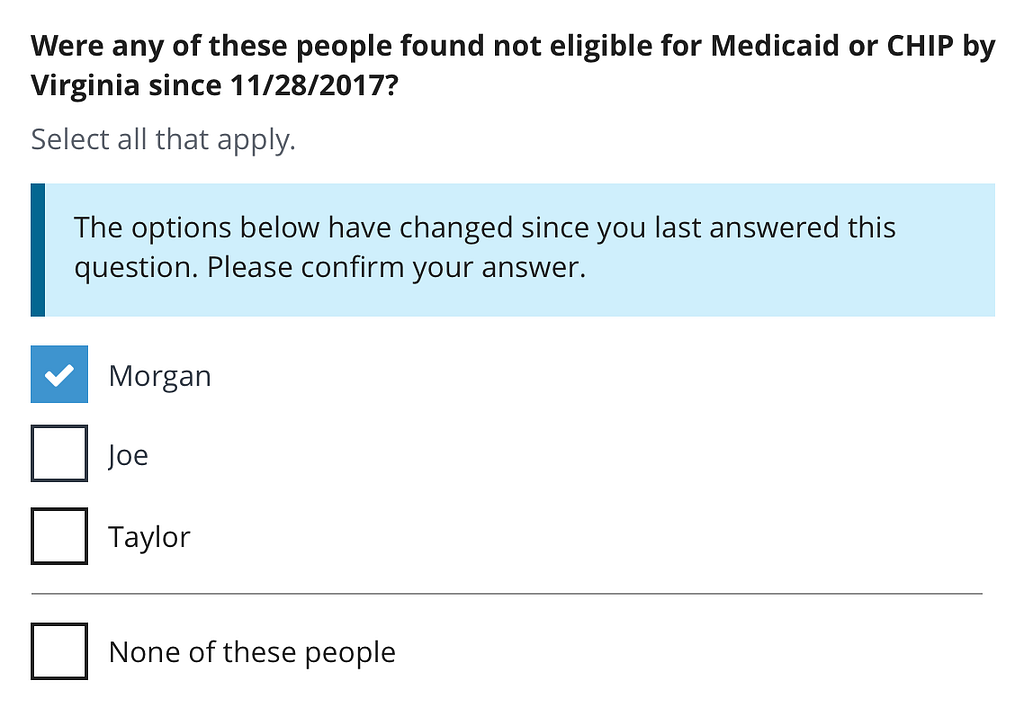This screenshot has width=1024, height=725.
Task: Check the Joe checkbox
Action: coord(59,453)
